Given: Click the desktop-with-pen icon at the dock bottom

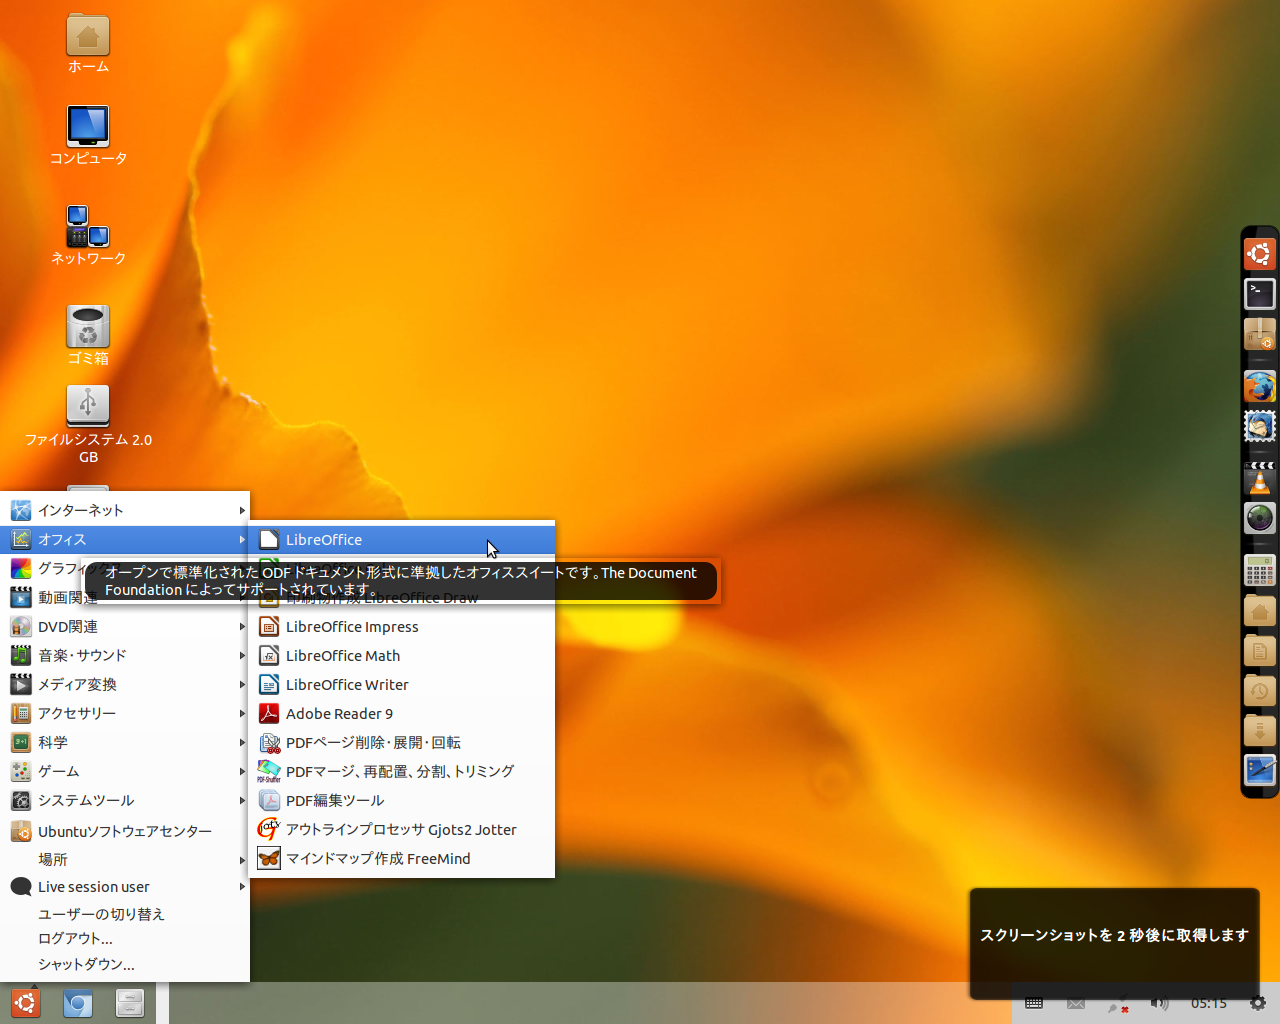Looking at the screenshot, I should [1260, 770].
